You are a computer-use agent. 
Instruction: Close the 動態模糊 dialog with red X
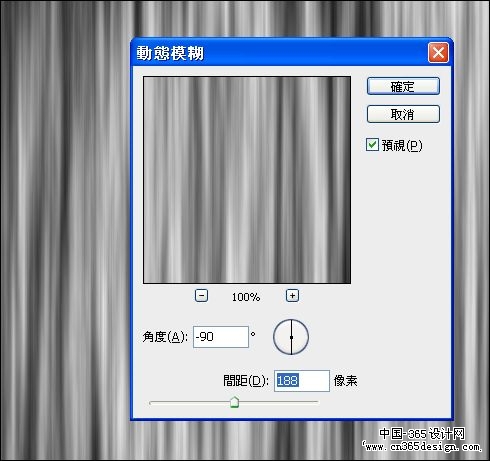(x=438, y=52)
